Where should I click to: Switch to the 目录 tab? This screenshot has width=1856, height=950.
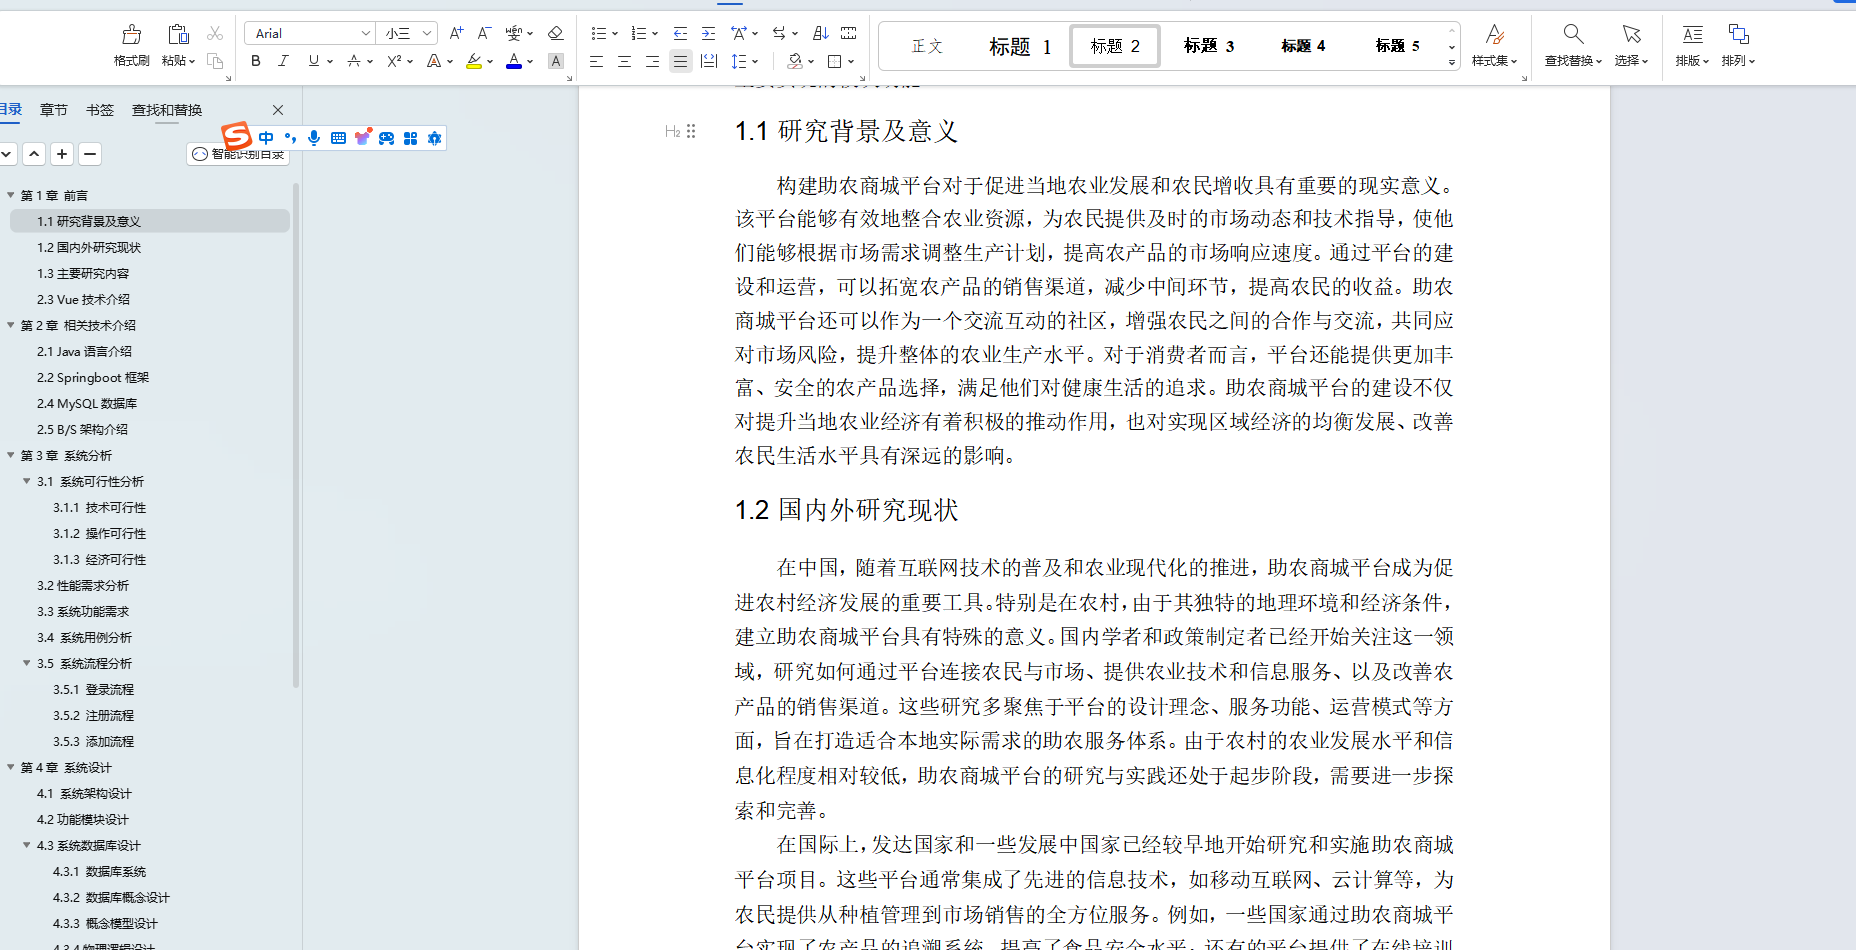coord(10,110)
